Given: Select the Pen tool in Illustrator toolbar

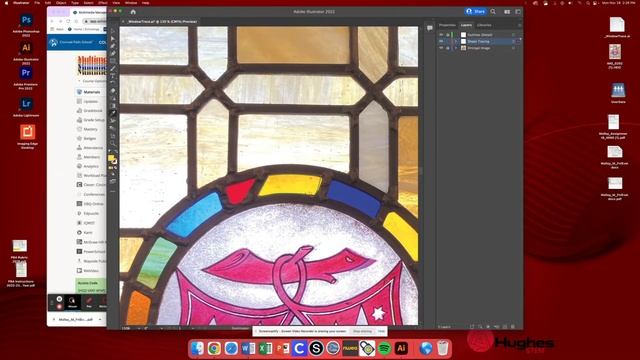Looking at the screenshot, I should click(113, 46).
